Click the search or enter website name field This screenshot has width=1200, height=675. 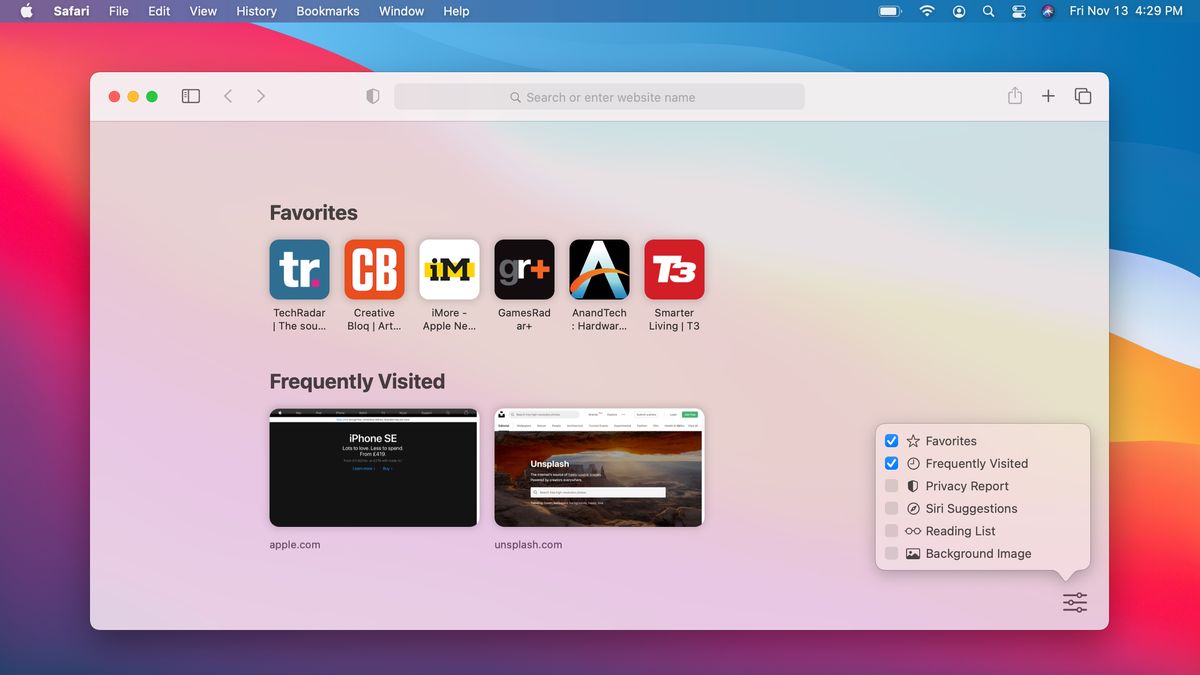[x=600, y=96]
